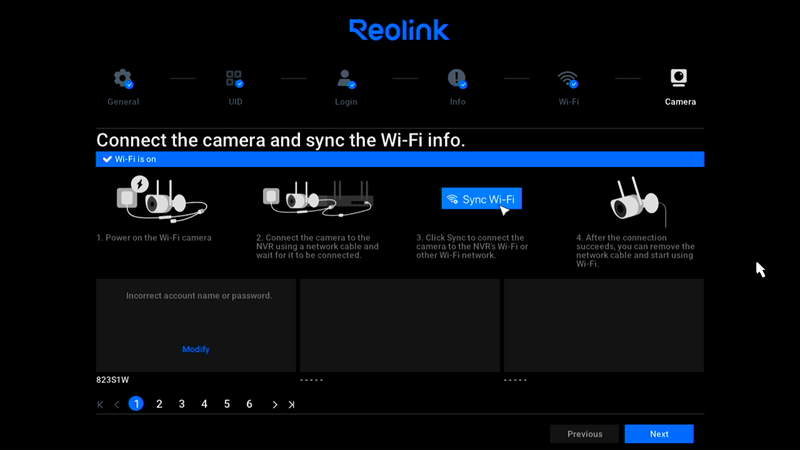
Task: Select page 1 of camera list
Action: [x=136, y=404]
